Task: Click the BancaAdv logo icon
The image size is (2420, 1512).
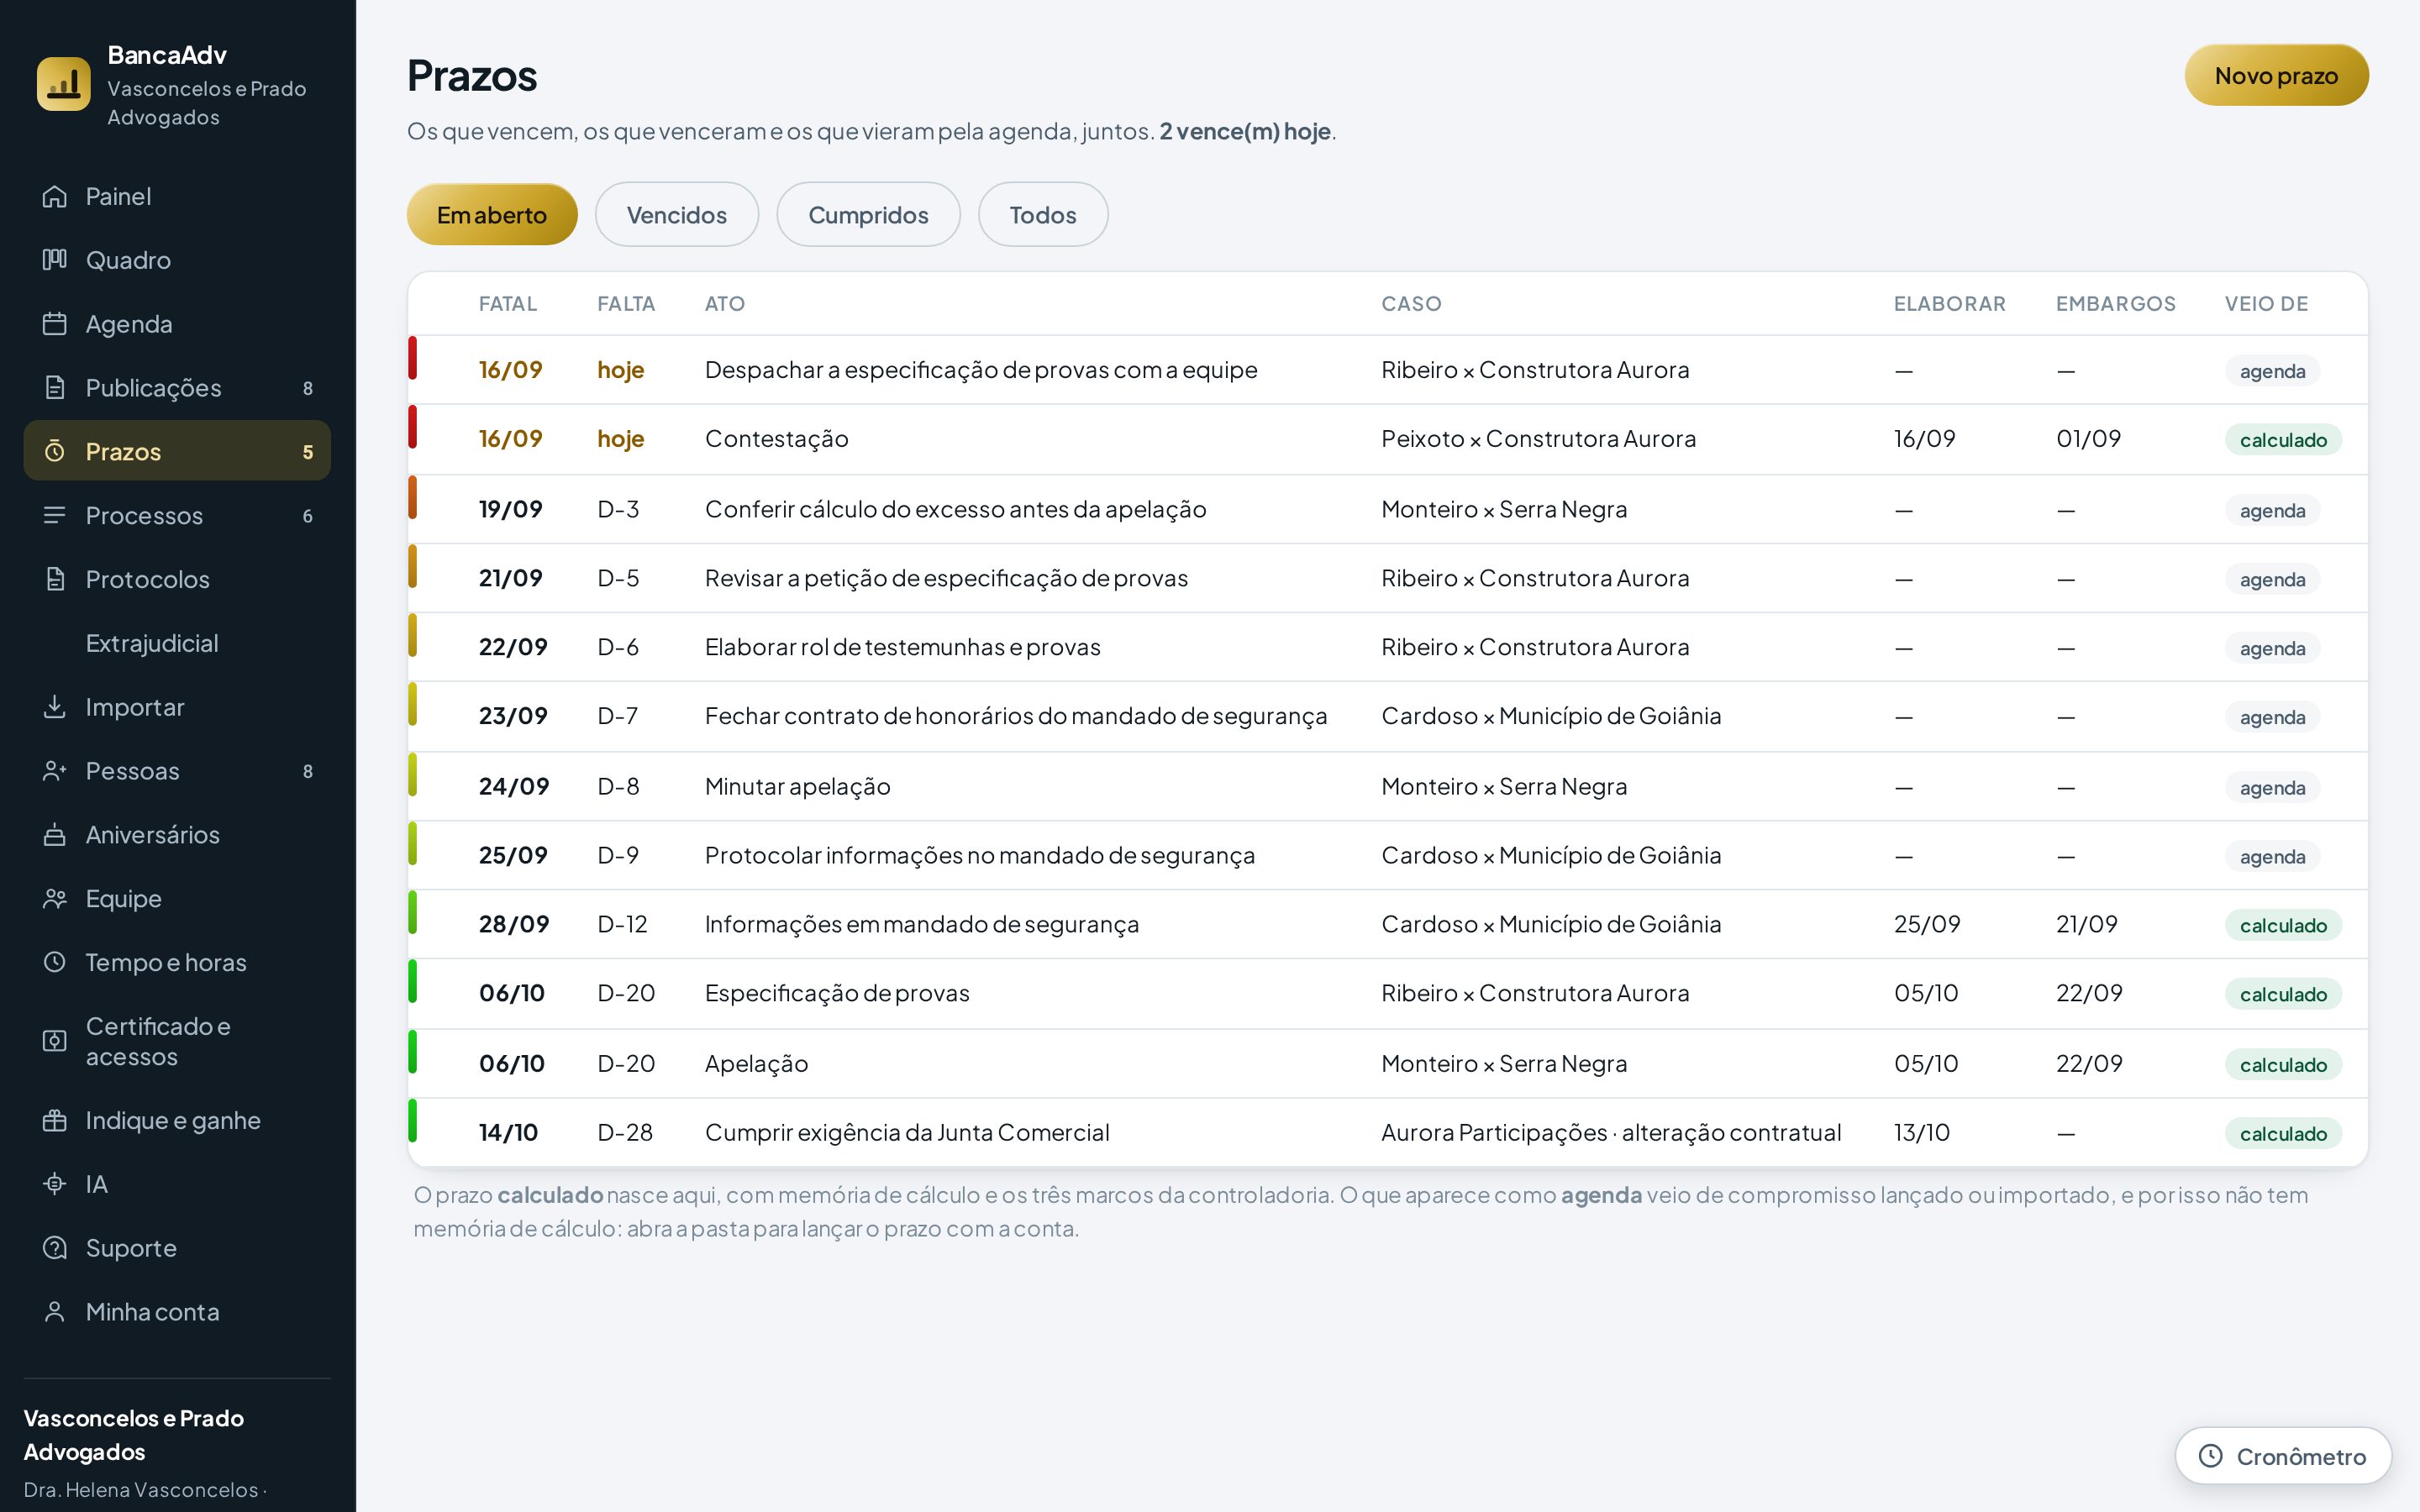Action: [x=63, y=84]
